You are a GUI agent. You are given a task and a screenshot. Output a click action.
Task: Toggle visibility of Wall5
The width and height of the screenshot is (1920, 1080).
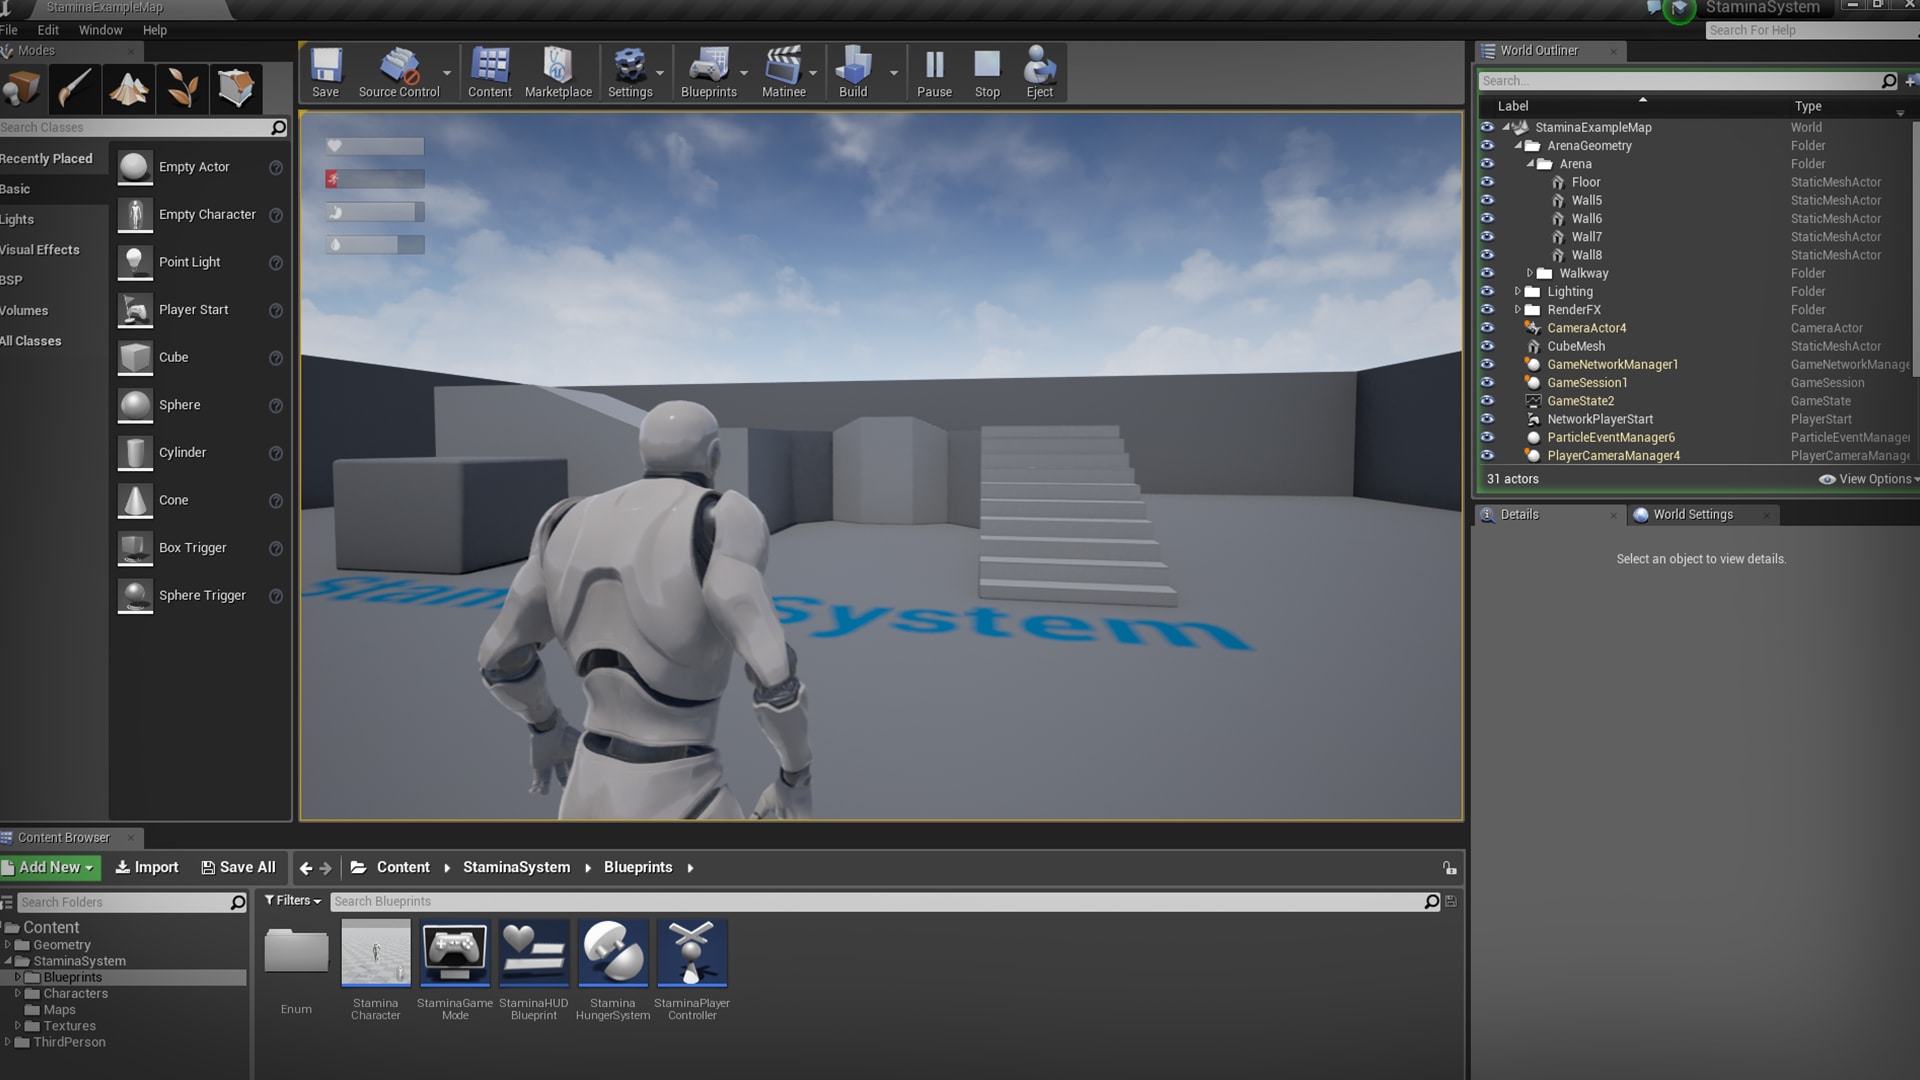coord(1489,200)
